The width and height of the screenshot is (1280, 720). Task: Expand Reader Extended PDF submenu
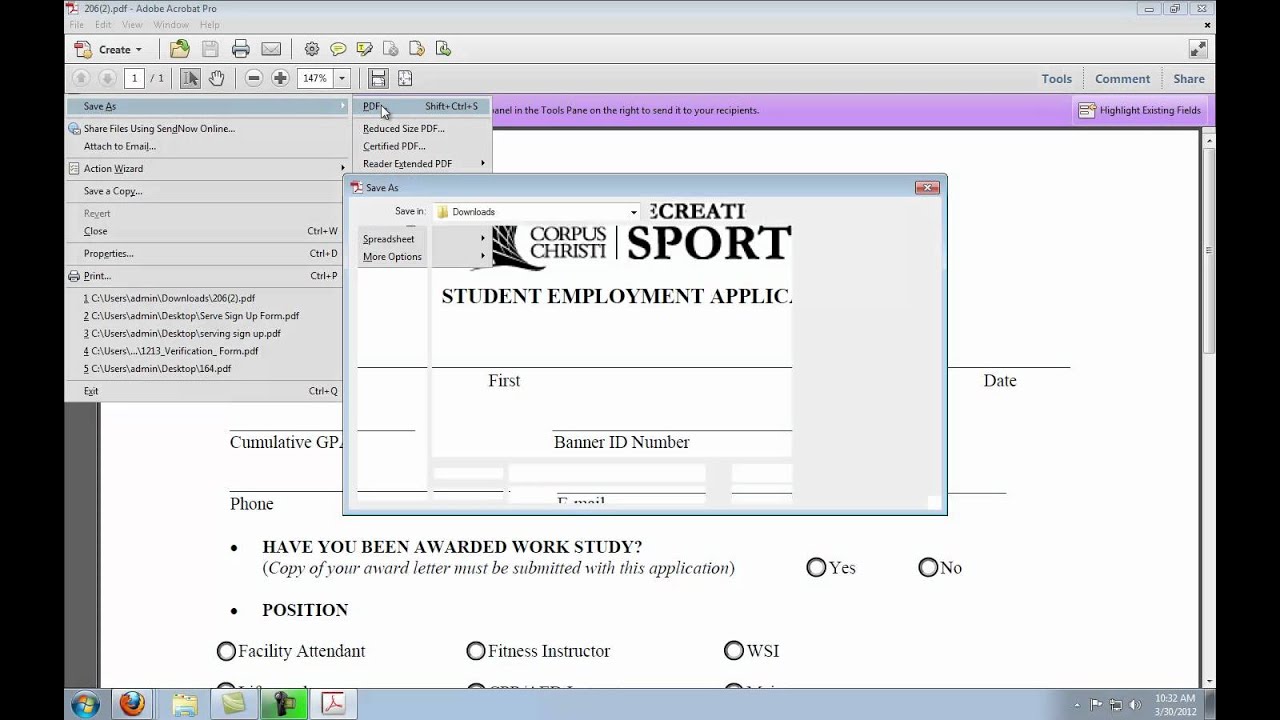pos(421,163)
